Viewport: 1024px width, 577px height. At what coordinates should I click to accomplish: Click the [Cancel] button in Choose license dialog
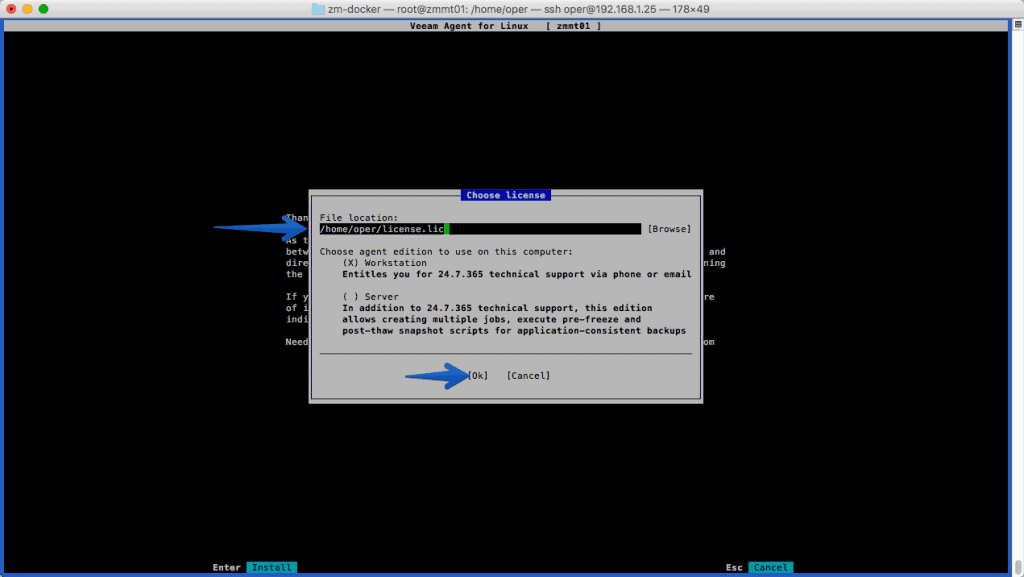point(528,375)
